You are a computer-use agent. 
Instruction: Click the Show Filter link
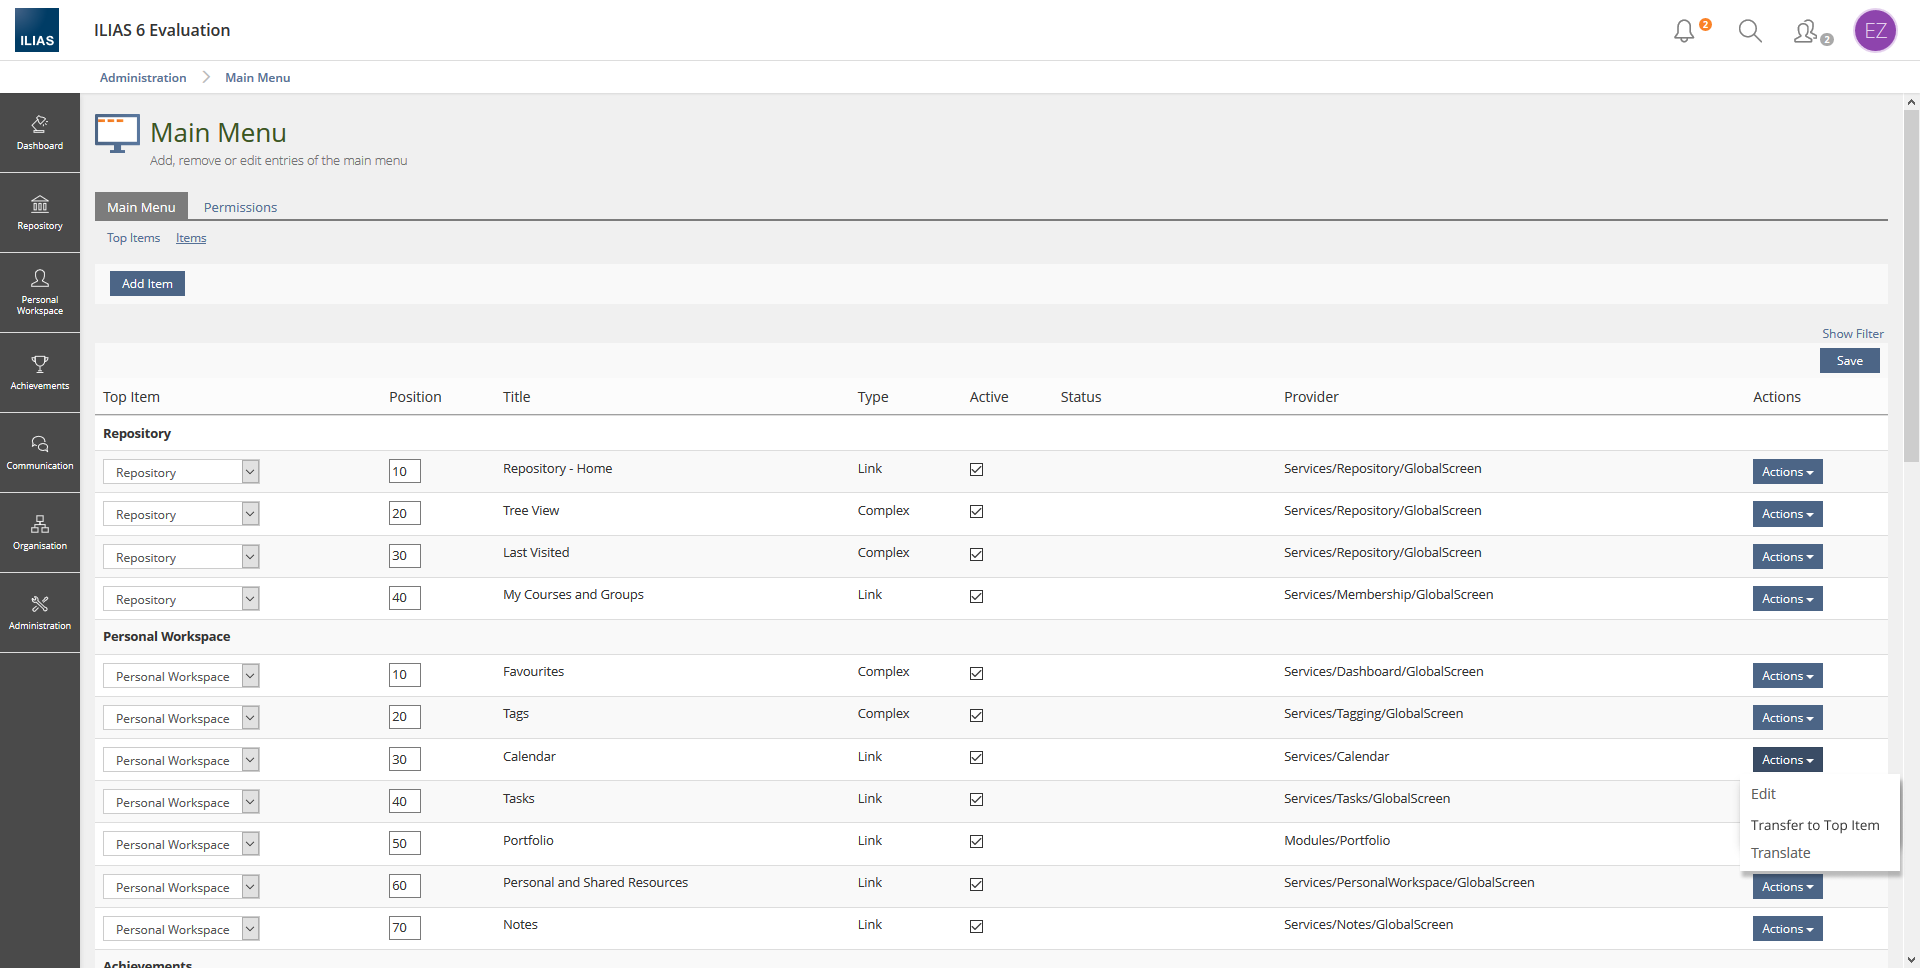coord(1852,334)
